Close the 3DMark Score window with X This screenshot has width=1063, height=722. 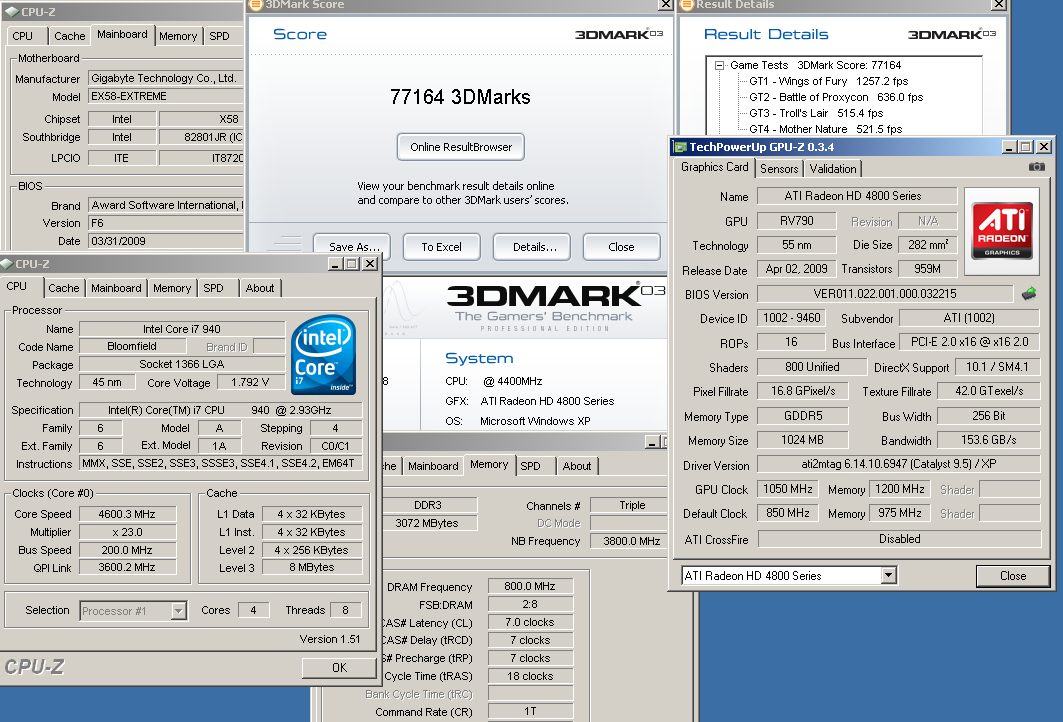pos(666,5)
